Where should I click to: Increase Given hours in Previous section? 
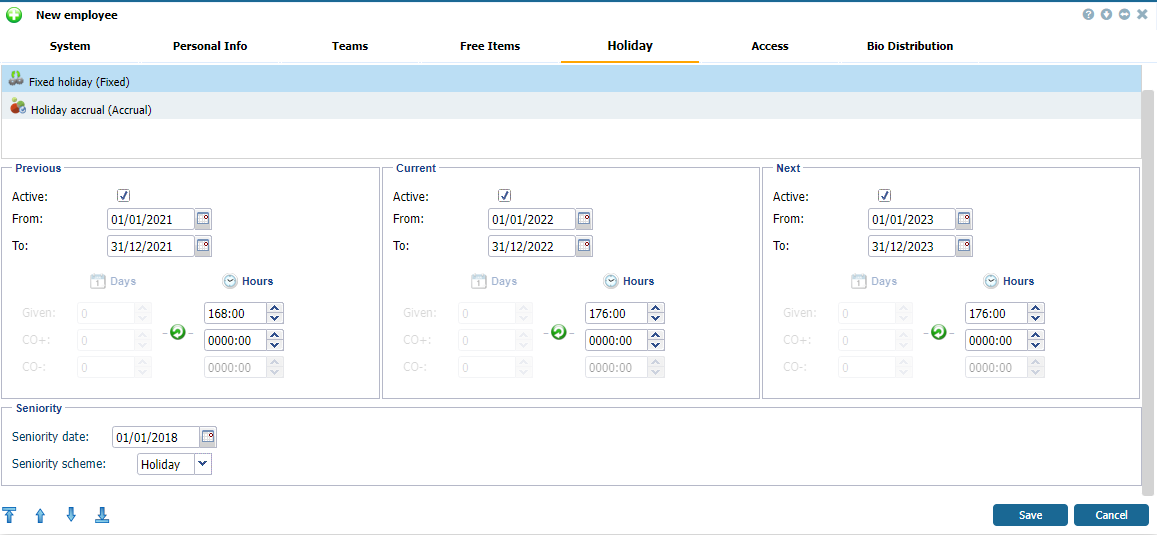(275, 308)
